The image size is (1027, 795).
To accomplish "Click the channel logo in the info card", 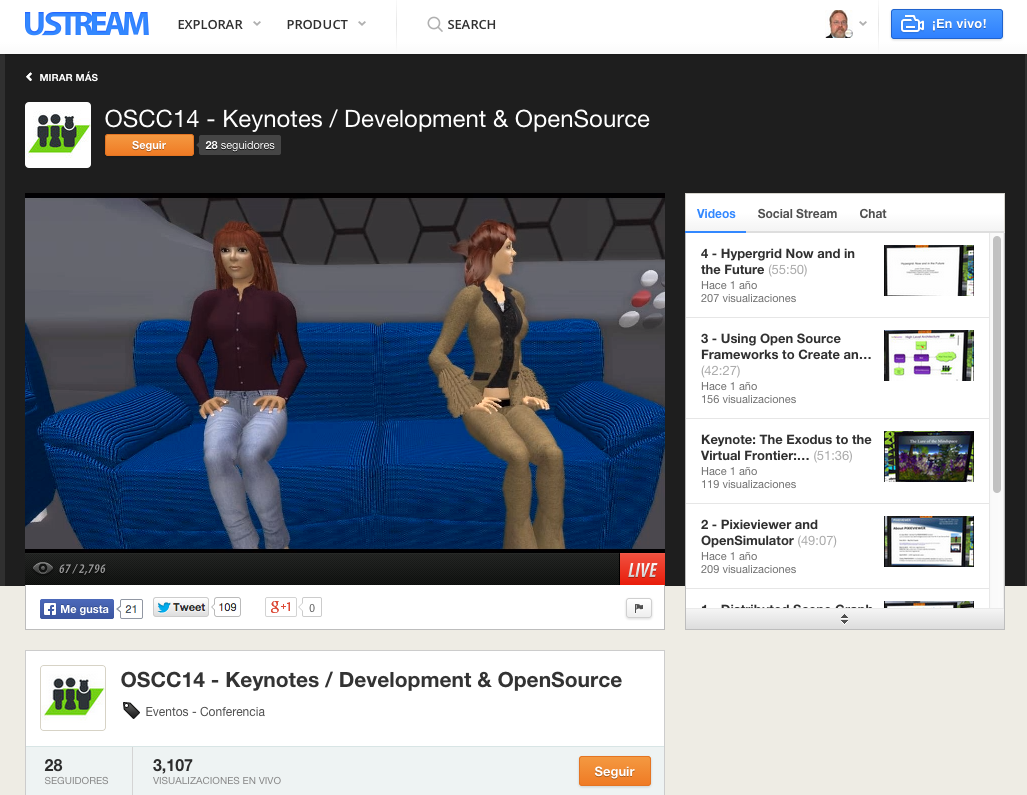I will (73, 697).
